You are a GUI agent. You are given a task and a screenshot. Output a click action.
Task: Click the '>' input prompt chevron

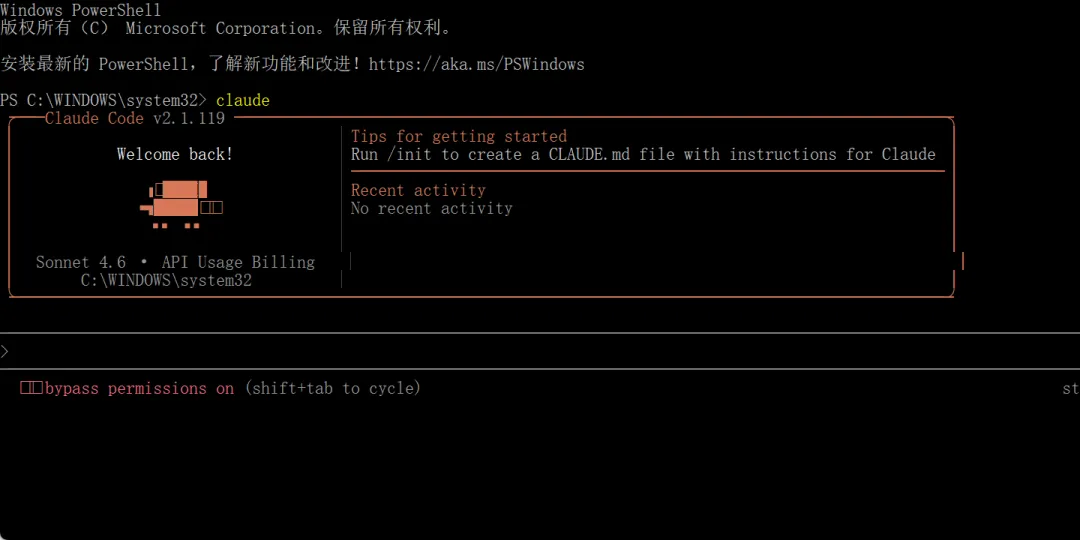5,351
